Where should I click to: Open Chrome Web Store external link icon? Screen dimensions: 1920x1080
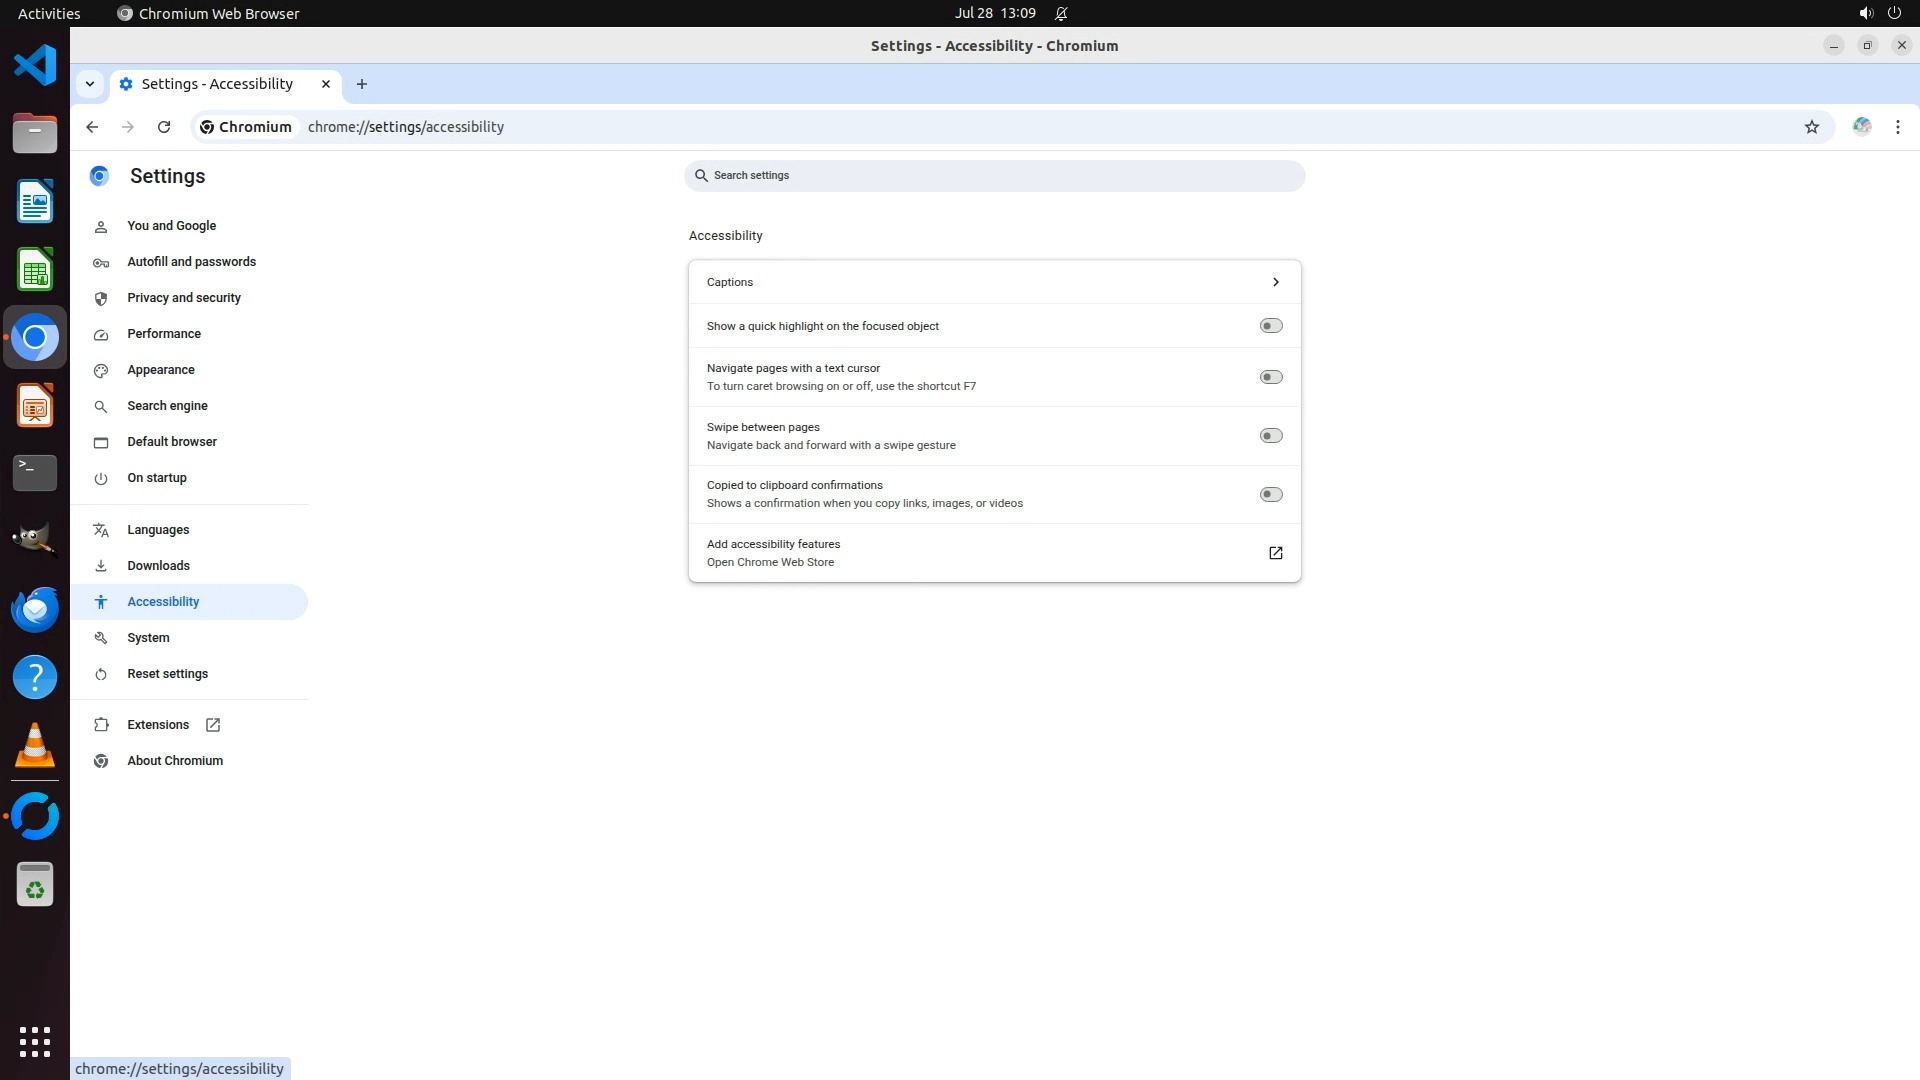[1275, 553]
